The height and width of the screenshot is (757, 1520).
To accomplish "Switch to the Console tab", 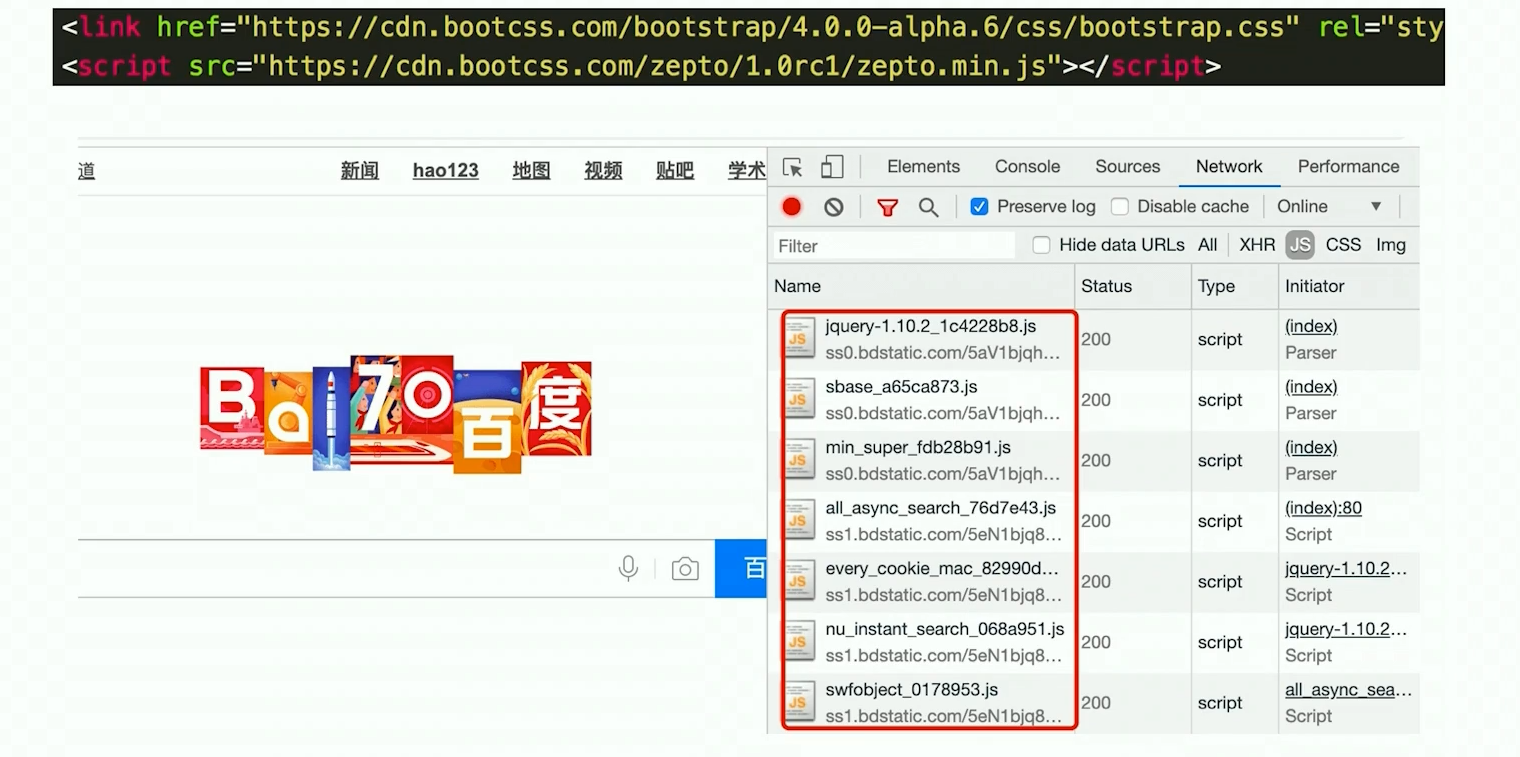I will pyautogui.click(x=1027, y=167).
